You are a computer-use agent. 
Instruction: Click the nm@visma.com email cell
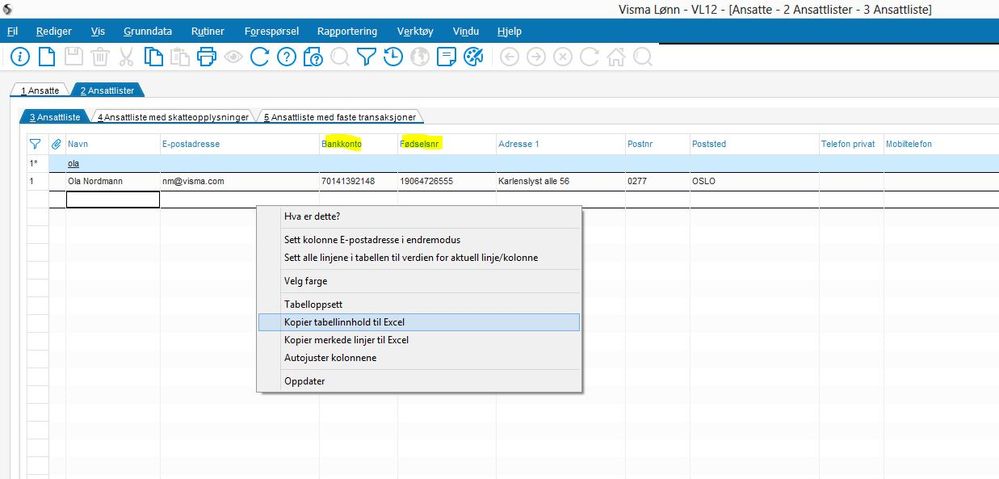239,182
